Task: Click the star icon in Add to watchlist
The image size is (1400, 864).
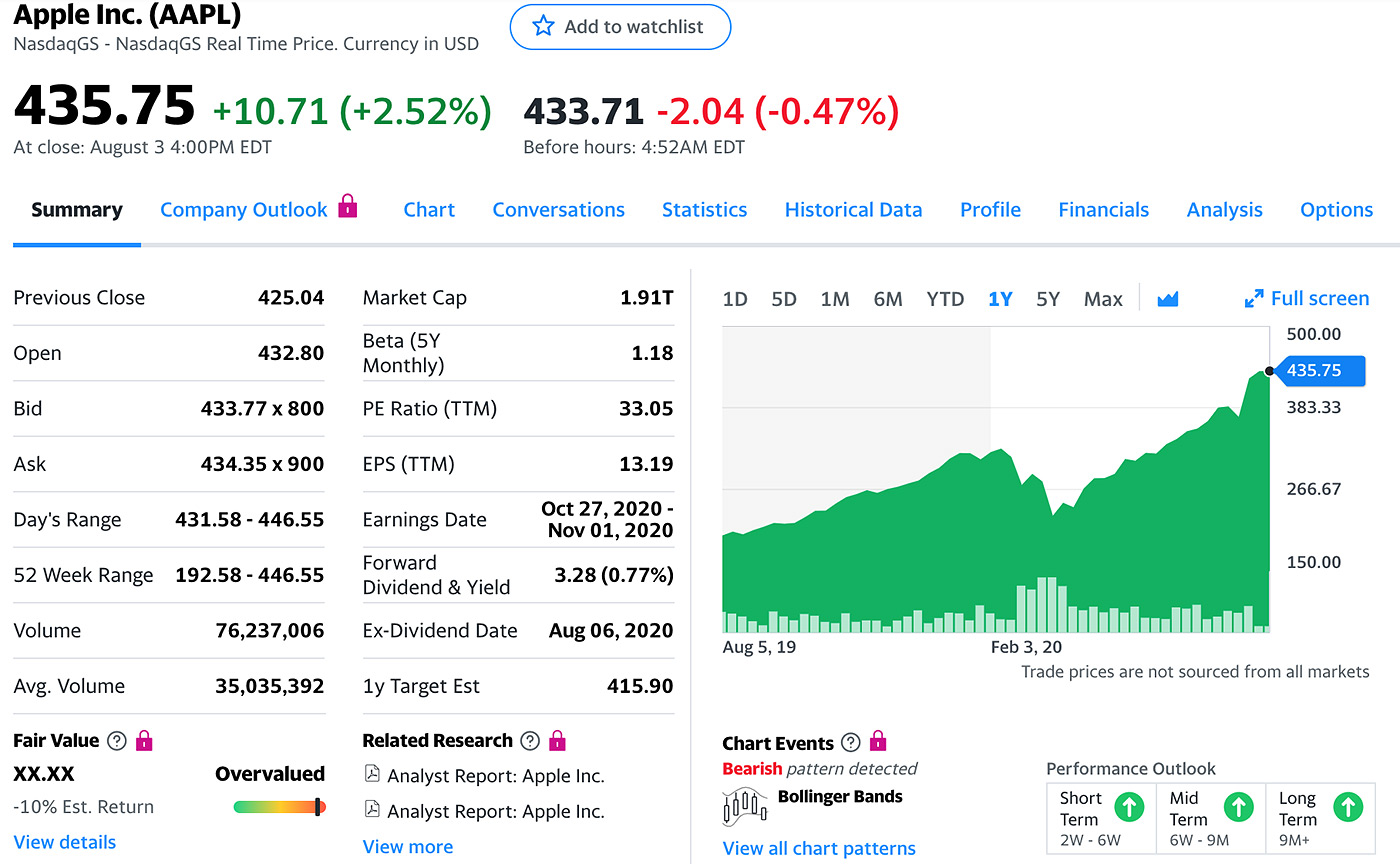Action: [x=543, y=27]
